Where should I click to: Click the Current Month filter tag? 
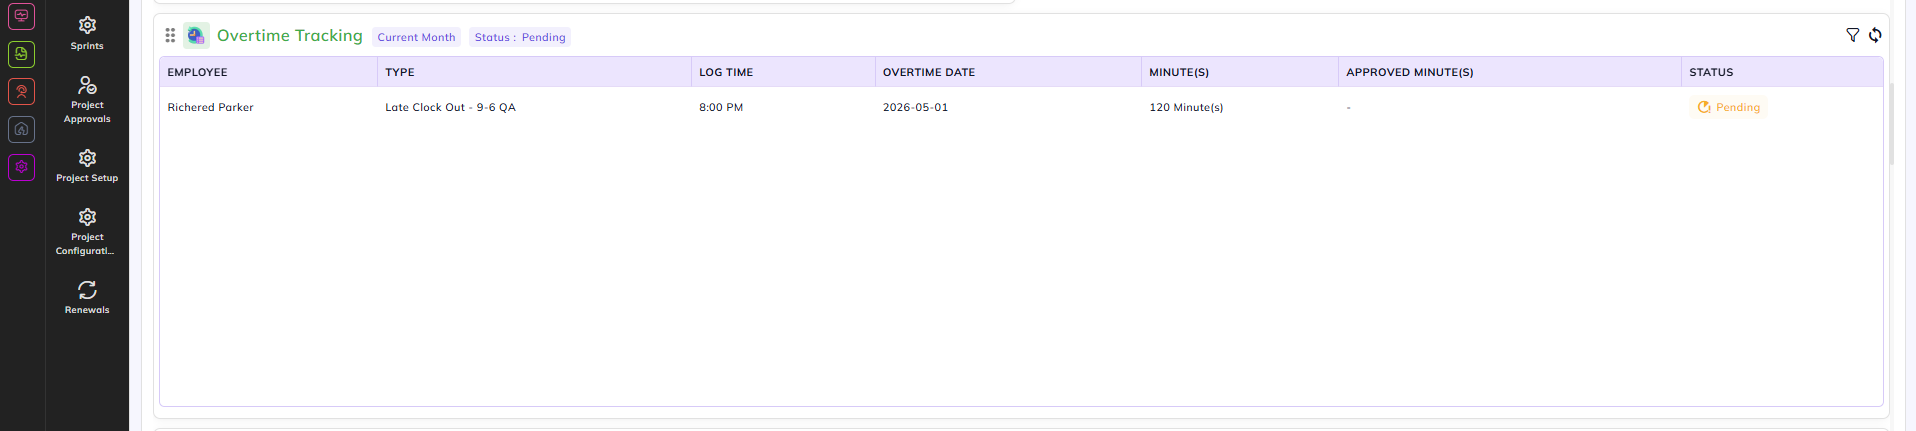click(416, 37)
